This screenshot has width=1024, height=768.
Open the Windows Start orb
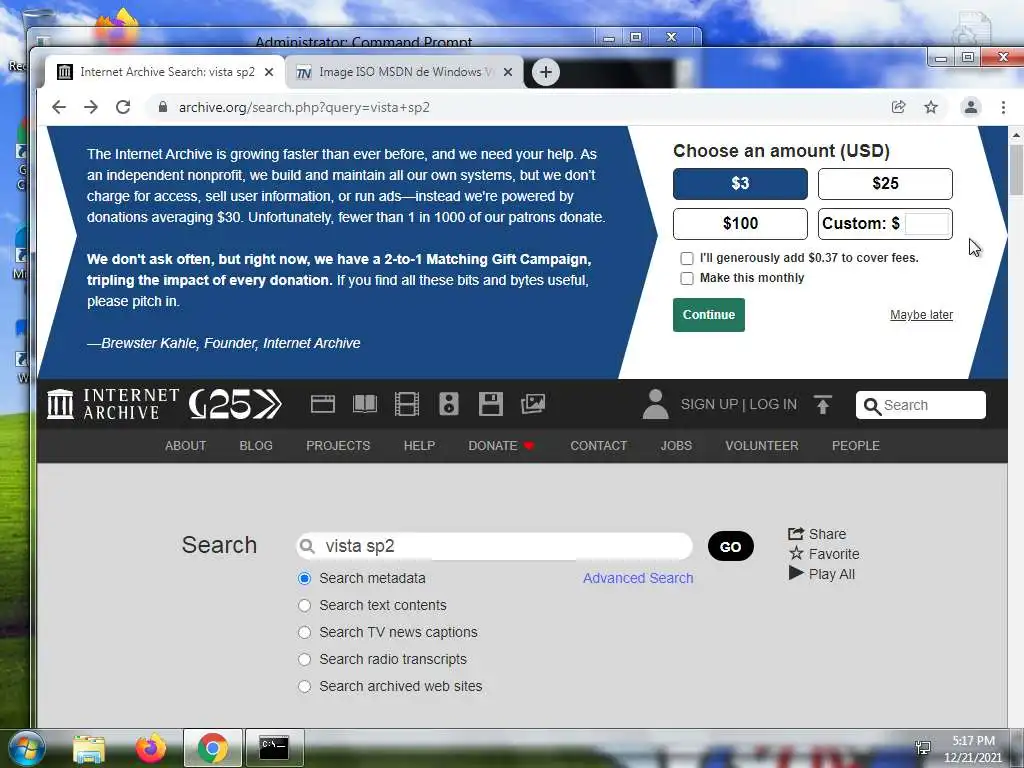coord(27,748)
